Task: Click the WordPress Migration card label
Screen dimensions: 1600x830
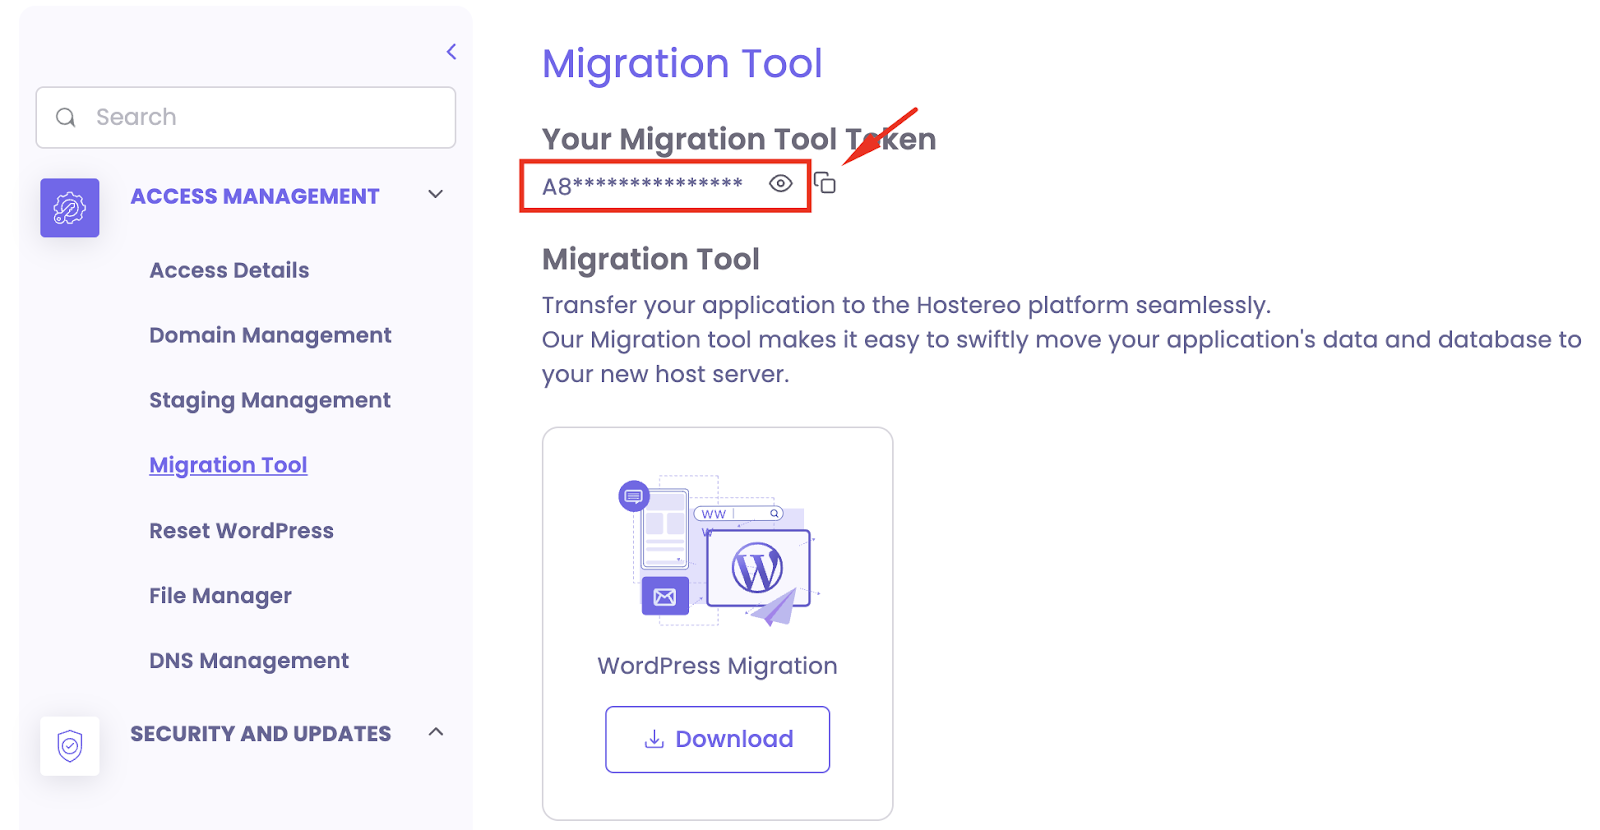Action: pos(717,666)
